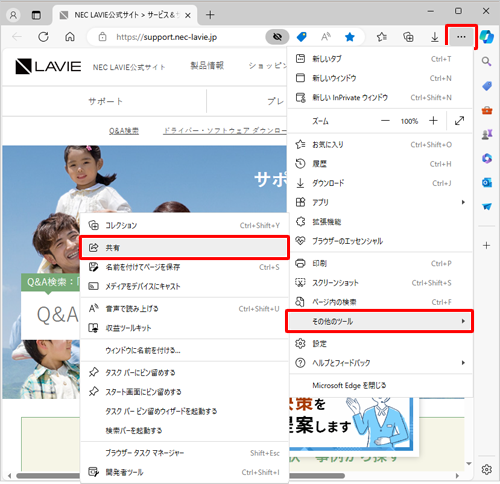Zoom out with the minus button
The width and height of the screenshot is (500, 484).
coord(385,121)
